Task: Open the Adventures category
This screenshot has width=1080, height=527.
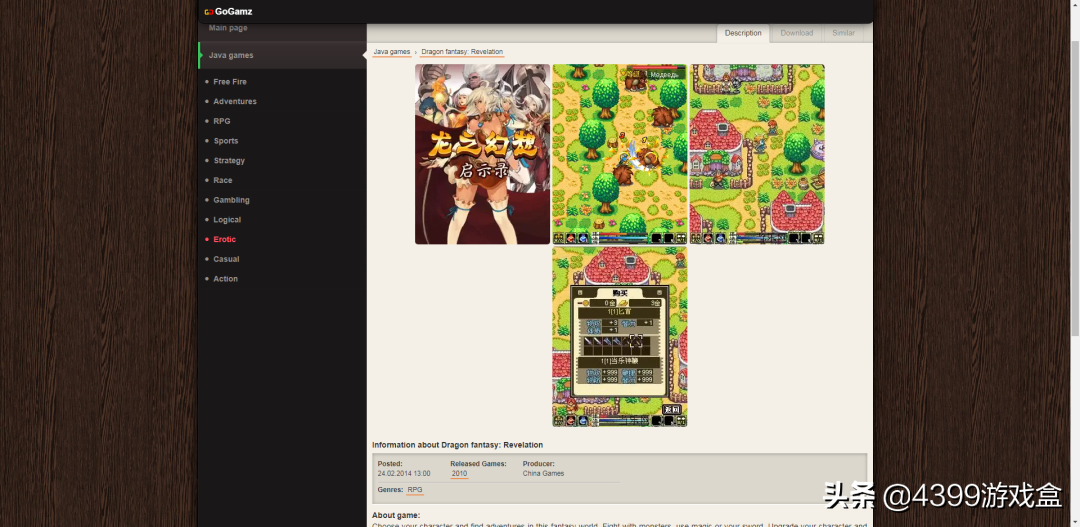Action: (235, 101)
